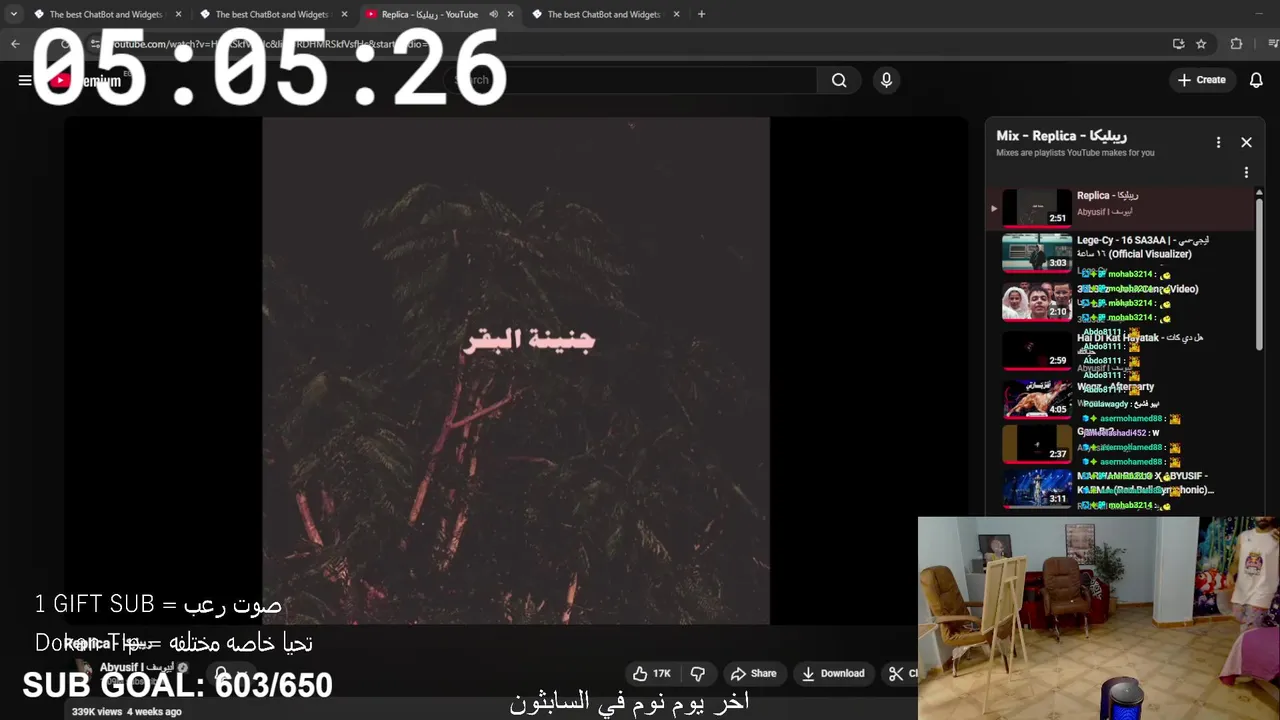The width and height of the screenshot is (1280, 720).
Task: Click the Clip scissors button
Action: click(902, 673)
